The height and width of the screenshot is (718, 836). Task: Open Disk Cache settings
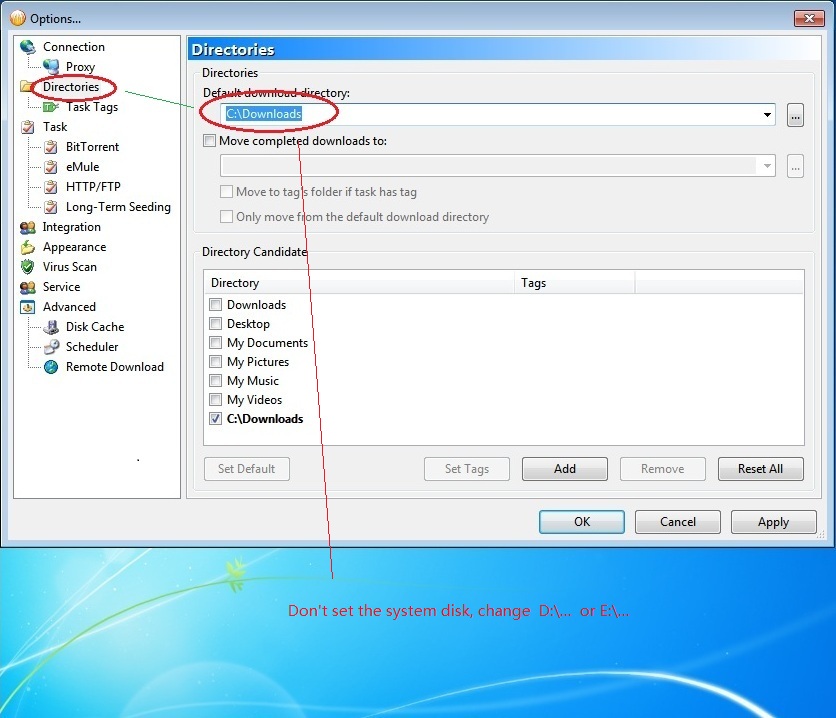point(95,327)
